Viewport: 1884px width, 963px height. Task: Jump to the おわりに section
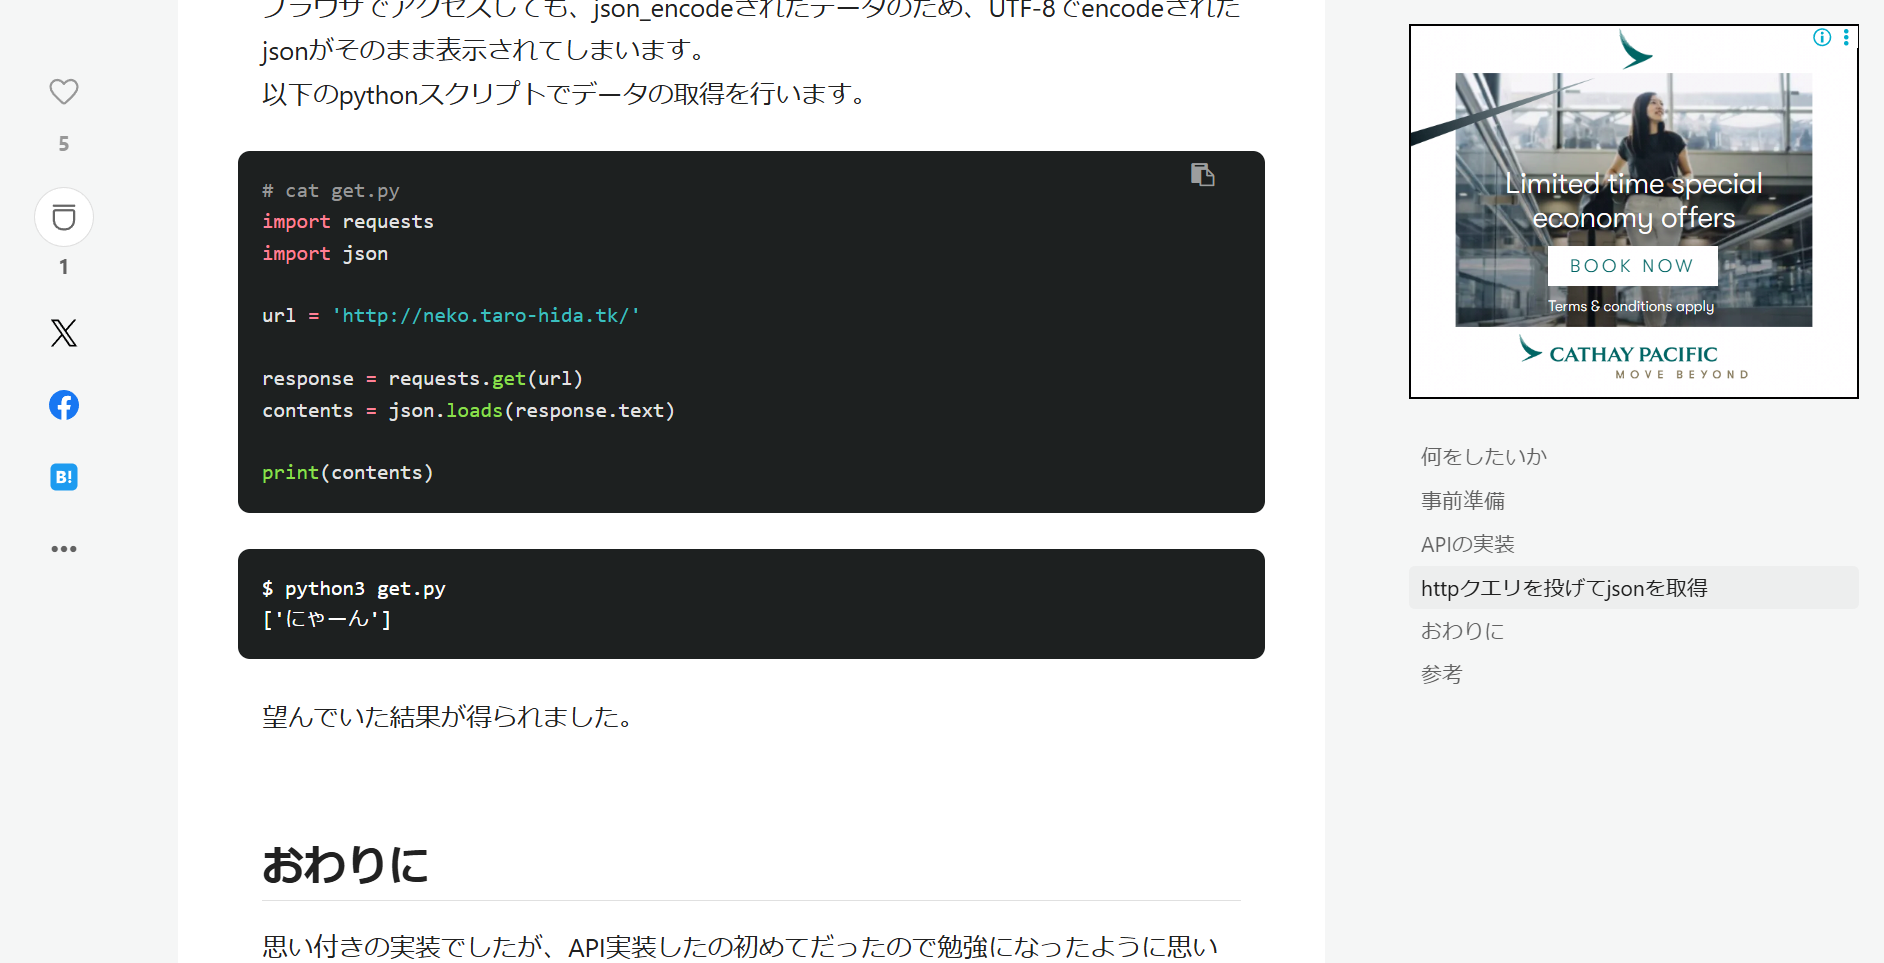[x=1462, y=631]
